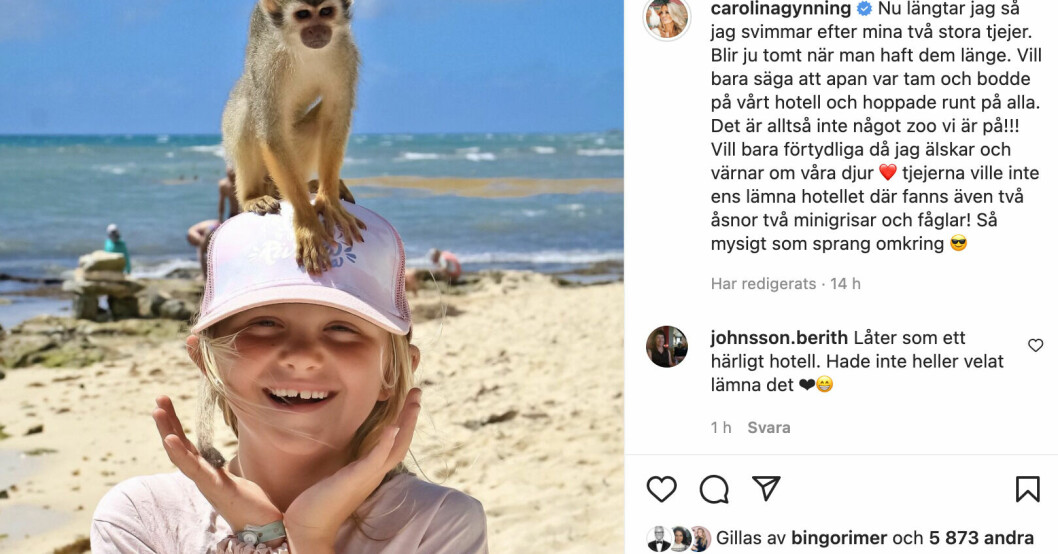Share the post with the paper plane icon
Screen dimensions: 1058x554
click(x=767, y=489)
